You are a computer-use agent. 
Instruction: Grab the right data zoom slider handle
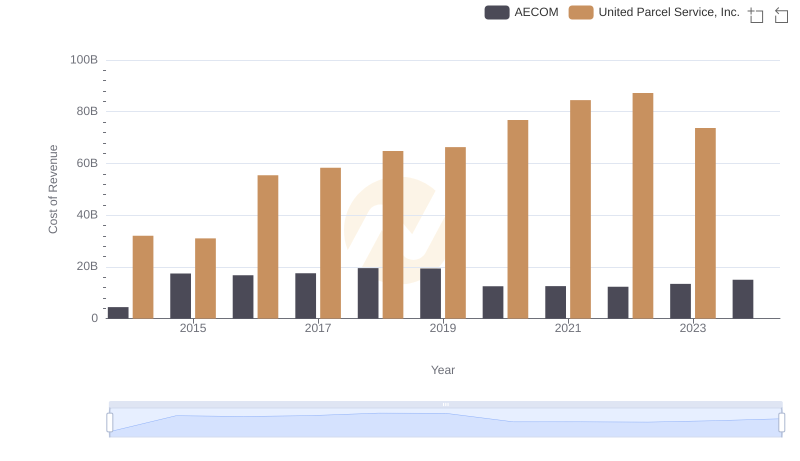click(x=782, y=422)
